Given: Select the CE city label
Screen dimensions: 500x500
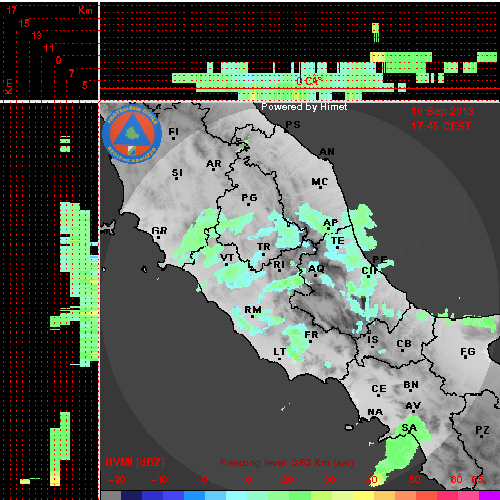Looking at the screenshot, I should click(x=379, y=389).
